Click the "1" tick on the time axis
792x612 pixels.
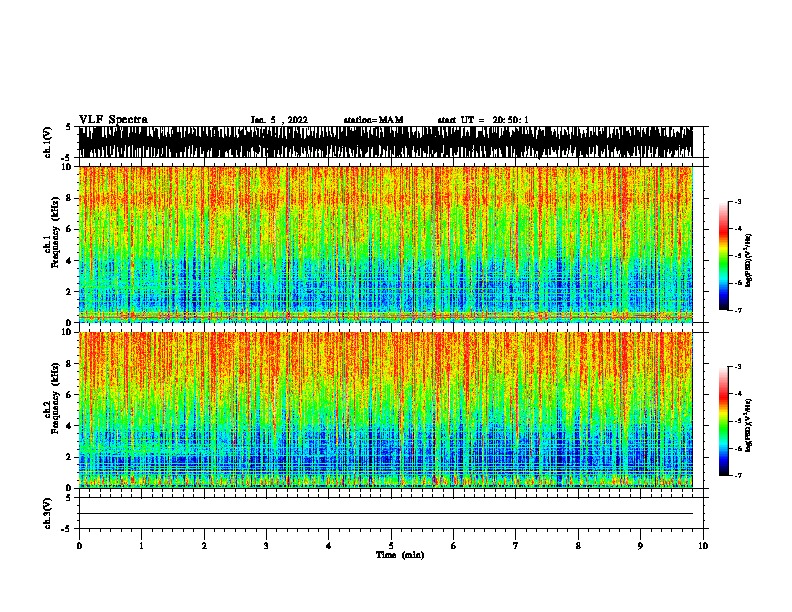[142, 546]
